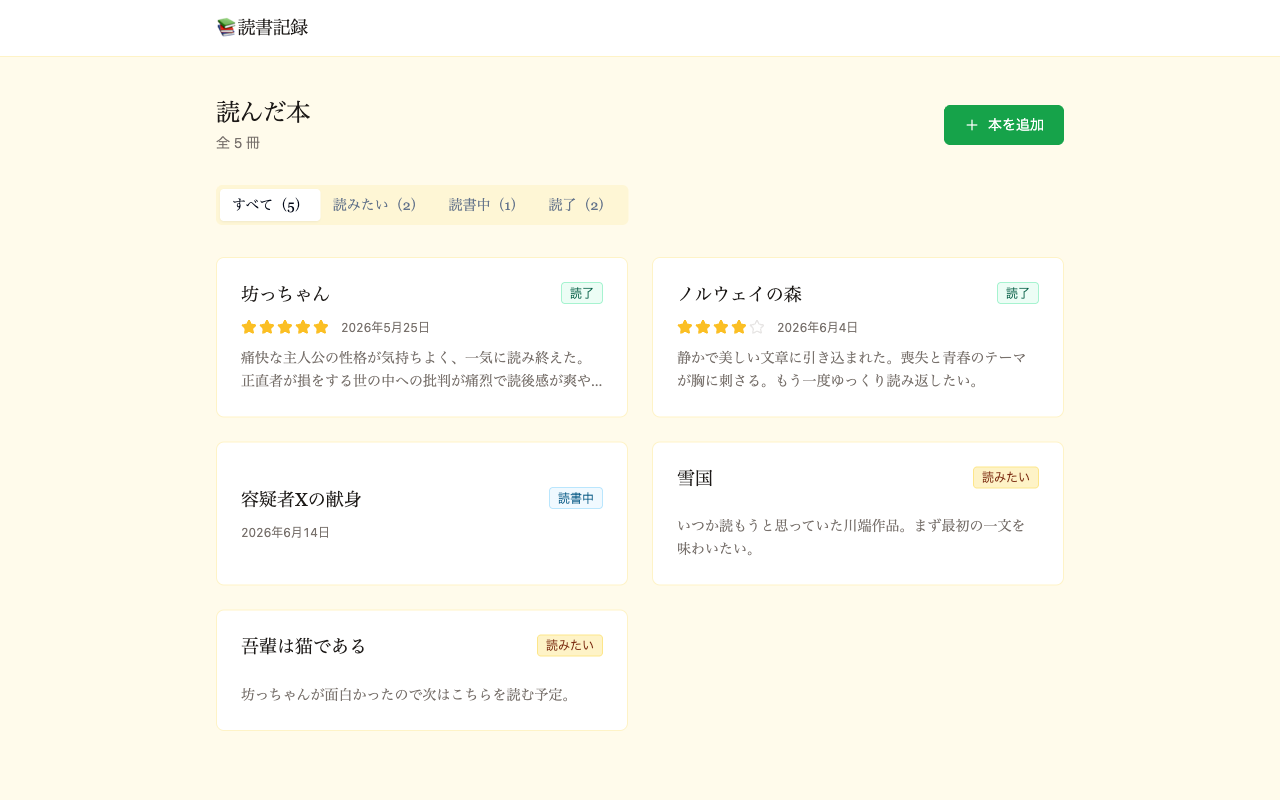Click the third star on ノルウェイの森
The image size is (1280, 800).
click(x=721, y=327)
